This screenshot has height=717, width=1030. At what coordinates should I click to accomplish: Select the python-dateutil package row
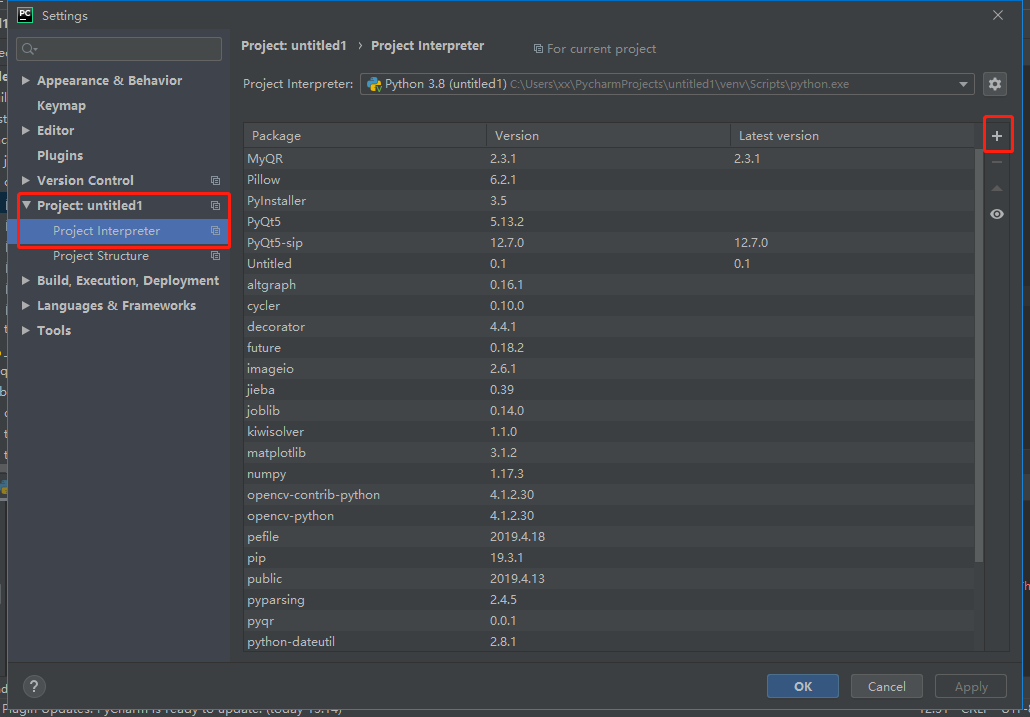point(609,641)
